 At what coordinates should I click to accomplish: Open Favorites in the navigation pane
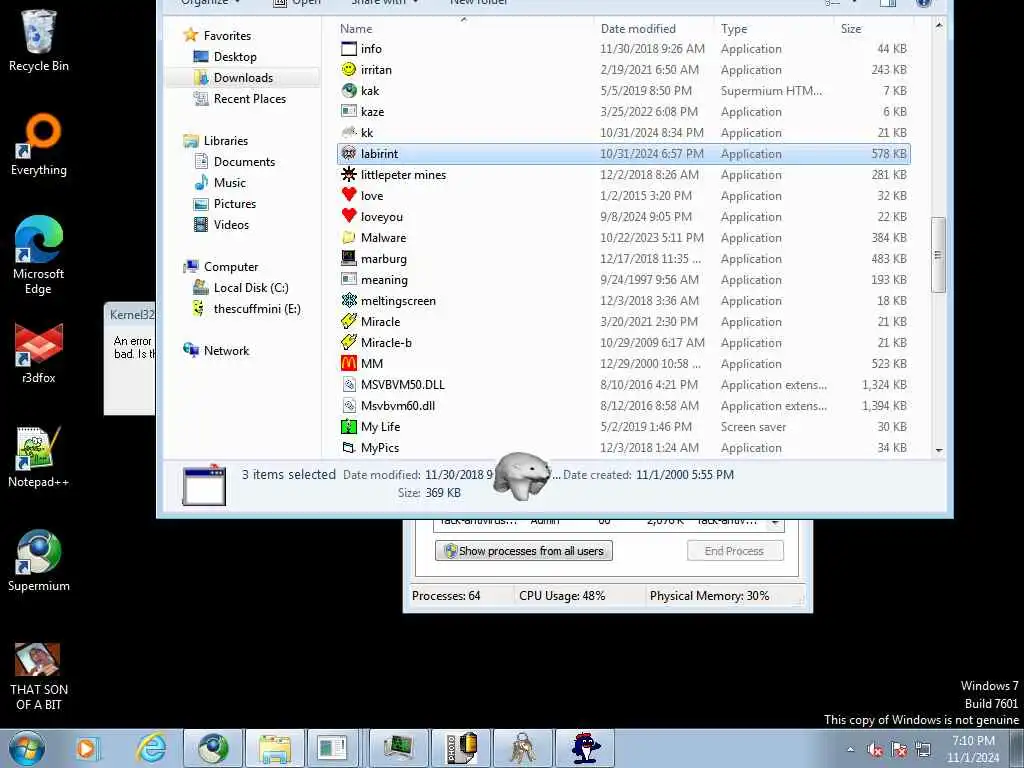coord(227,35)
